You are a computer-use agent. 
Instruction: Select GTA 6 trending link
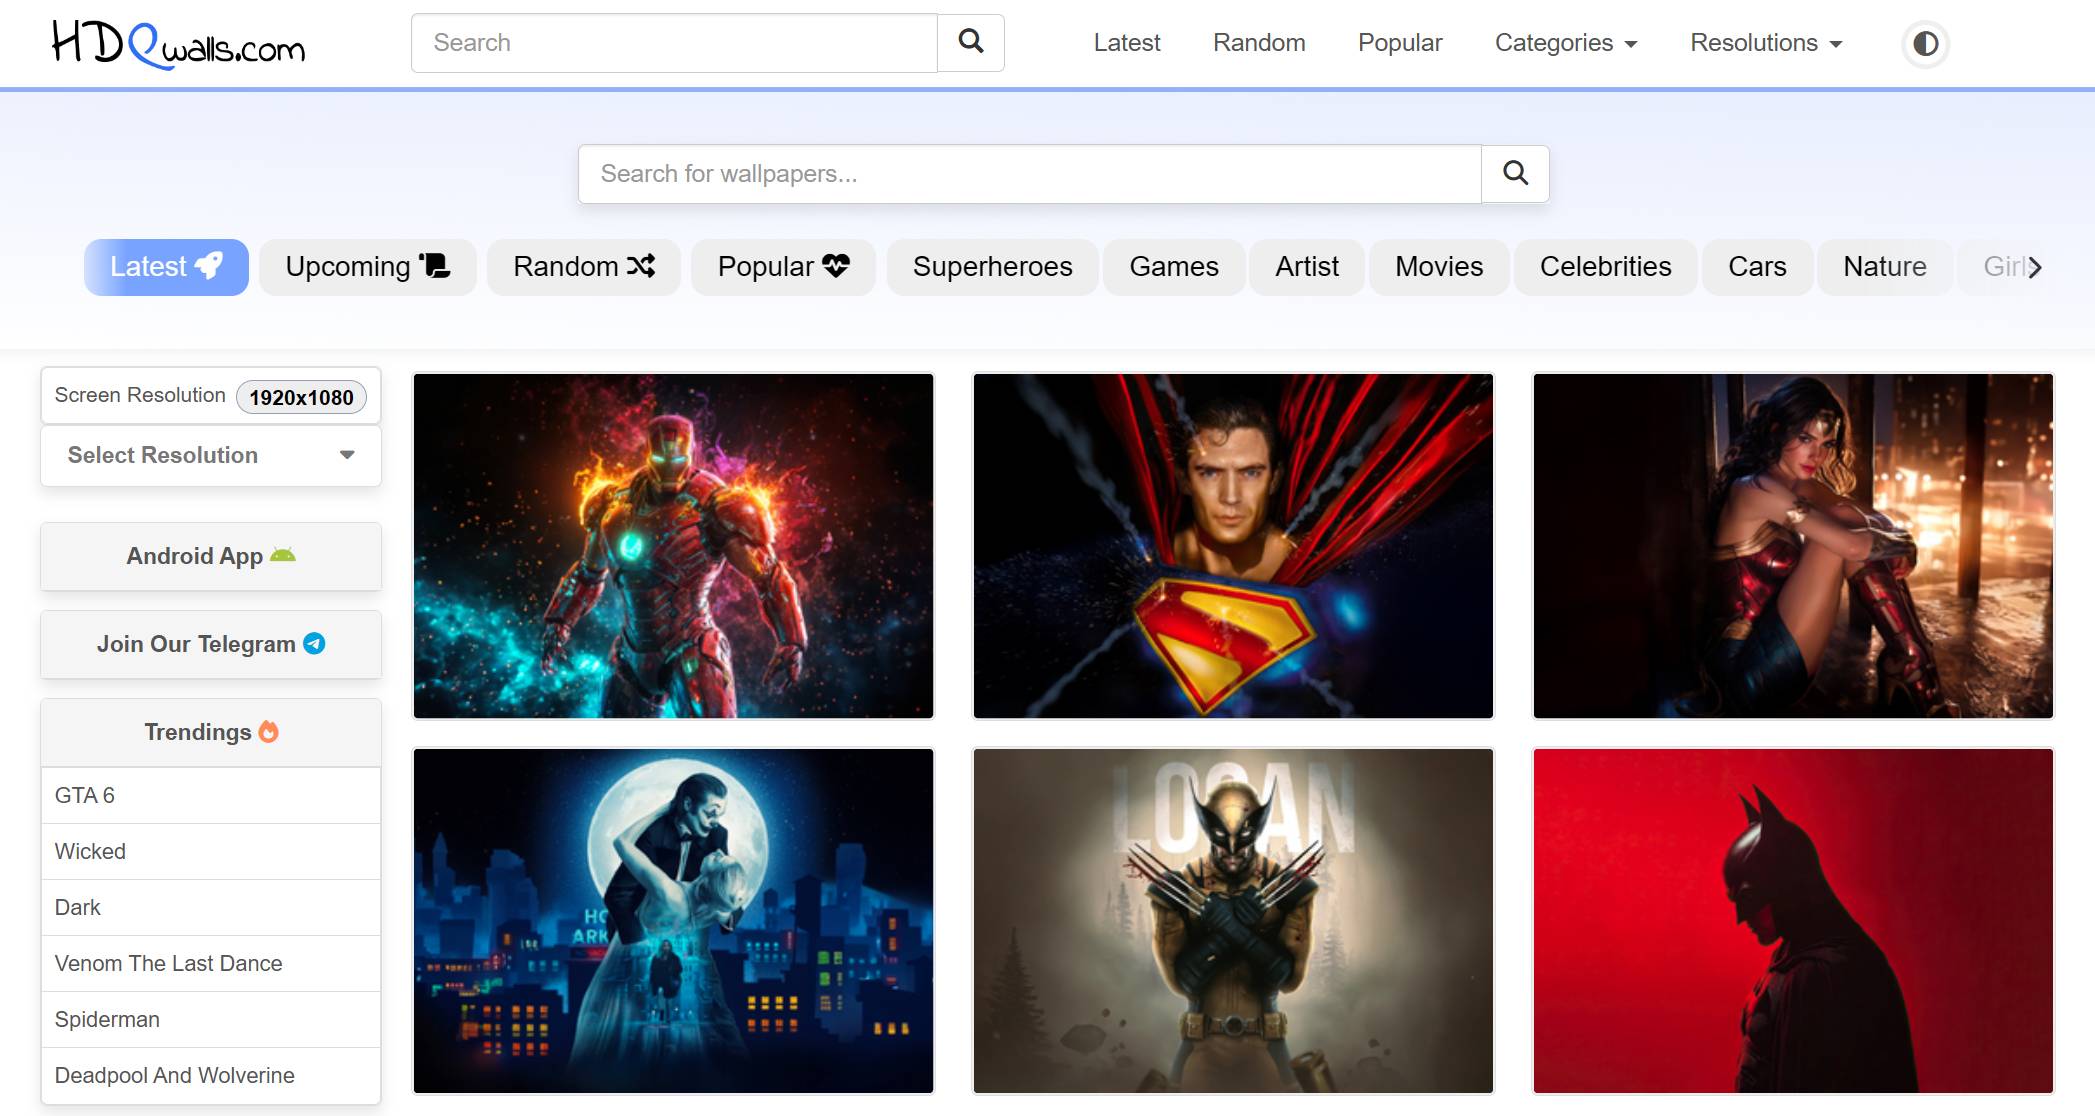point(85,794)
